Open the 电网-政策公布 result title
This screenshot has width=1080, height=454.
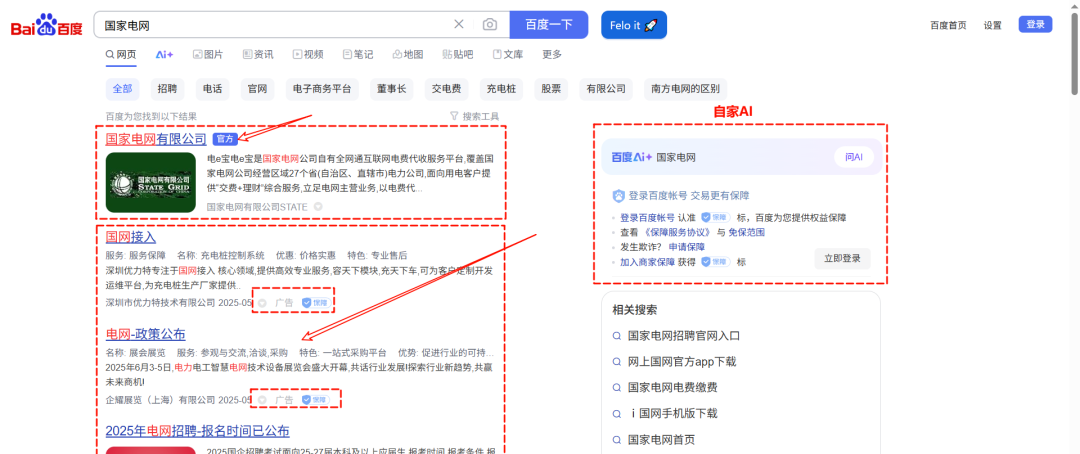(145, 335)
